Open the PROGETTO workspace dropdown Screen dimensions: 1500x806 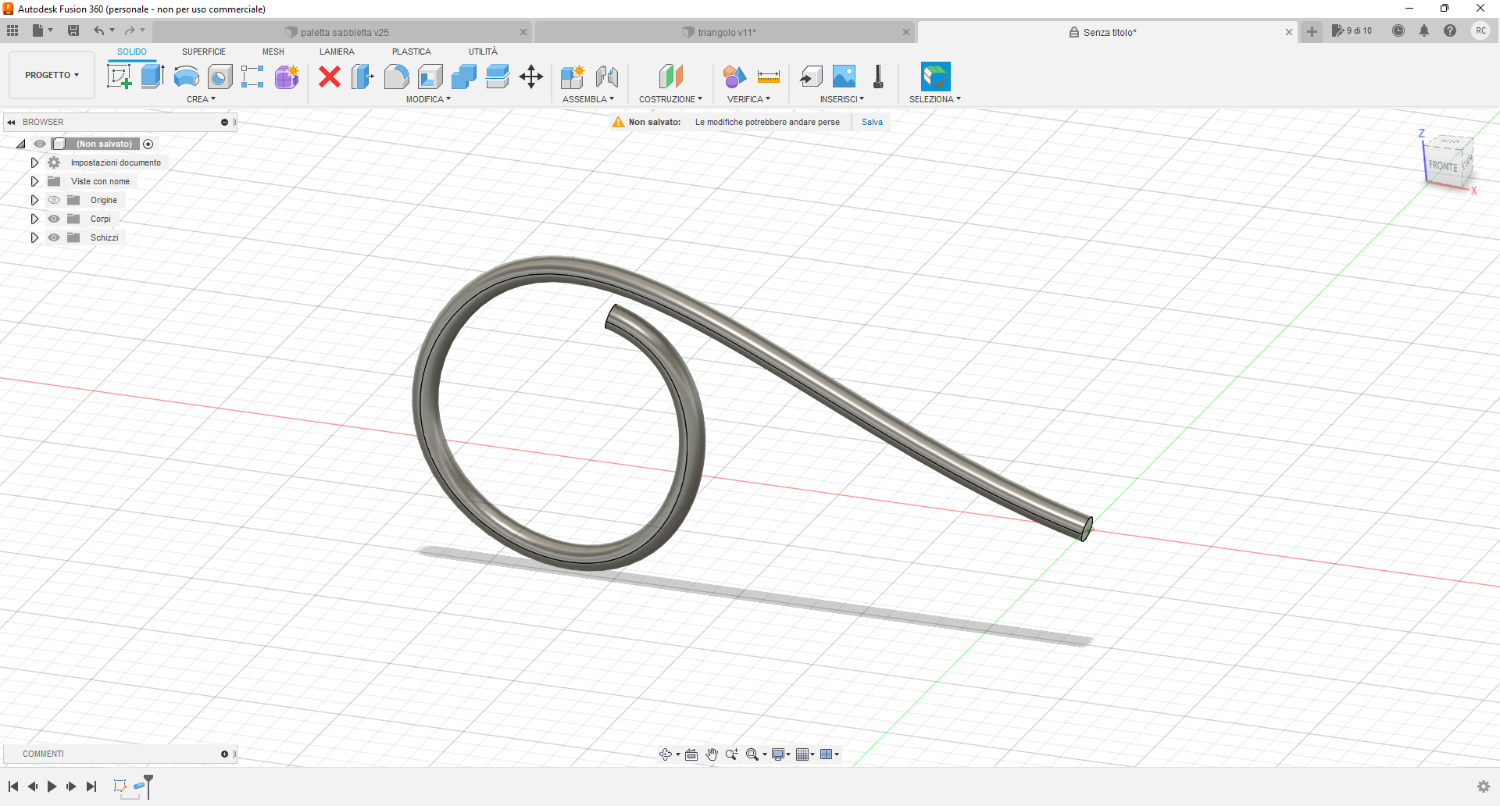(52, 75)
